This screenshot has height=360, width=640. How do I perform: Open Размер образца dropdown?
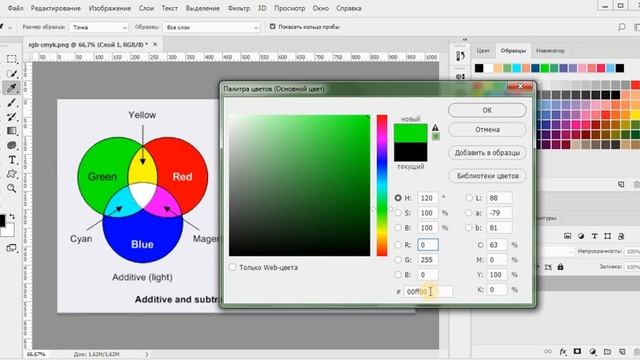pyautogui.click(x=99, y=27)
